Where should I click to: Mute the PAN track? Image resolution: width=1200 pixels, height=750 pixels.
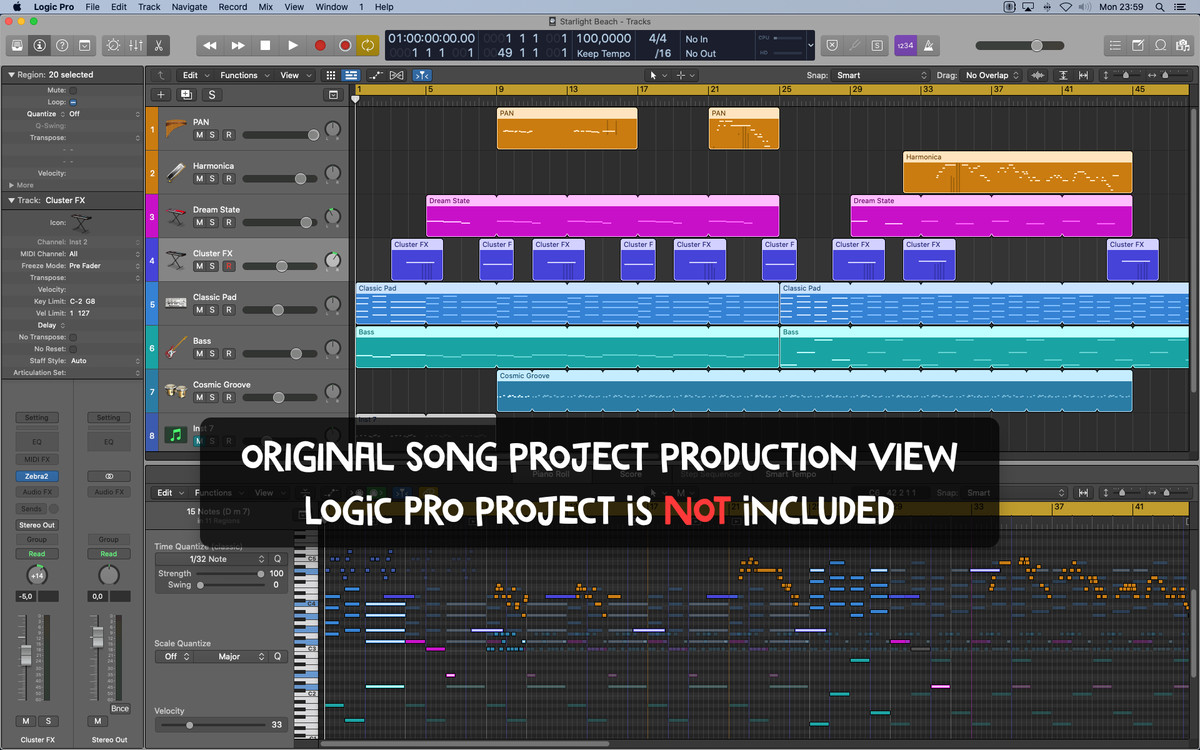[x=199, y=135]
